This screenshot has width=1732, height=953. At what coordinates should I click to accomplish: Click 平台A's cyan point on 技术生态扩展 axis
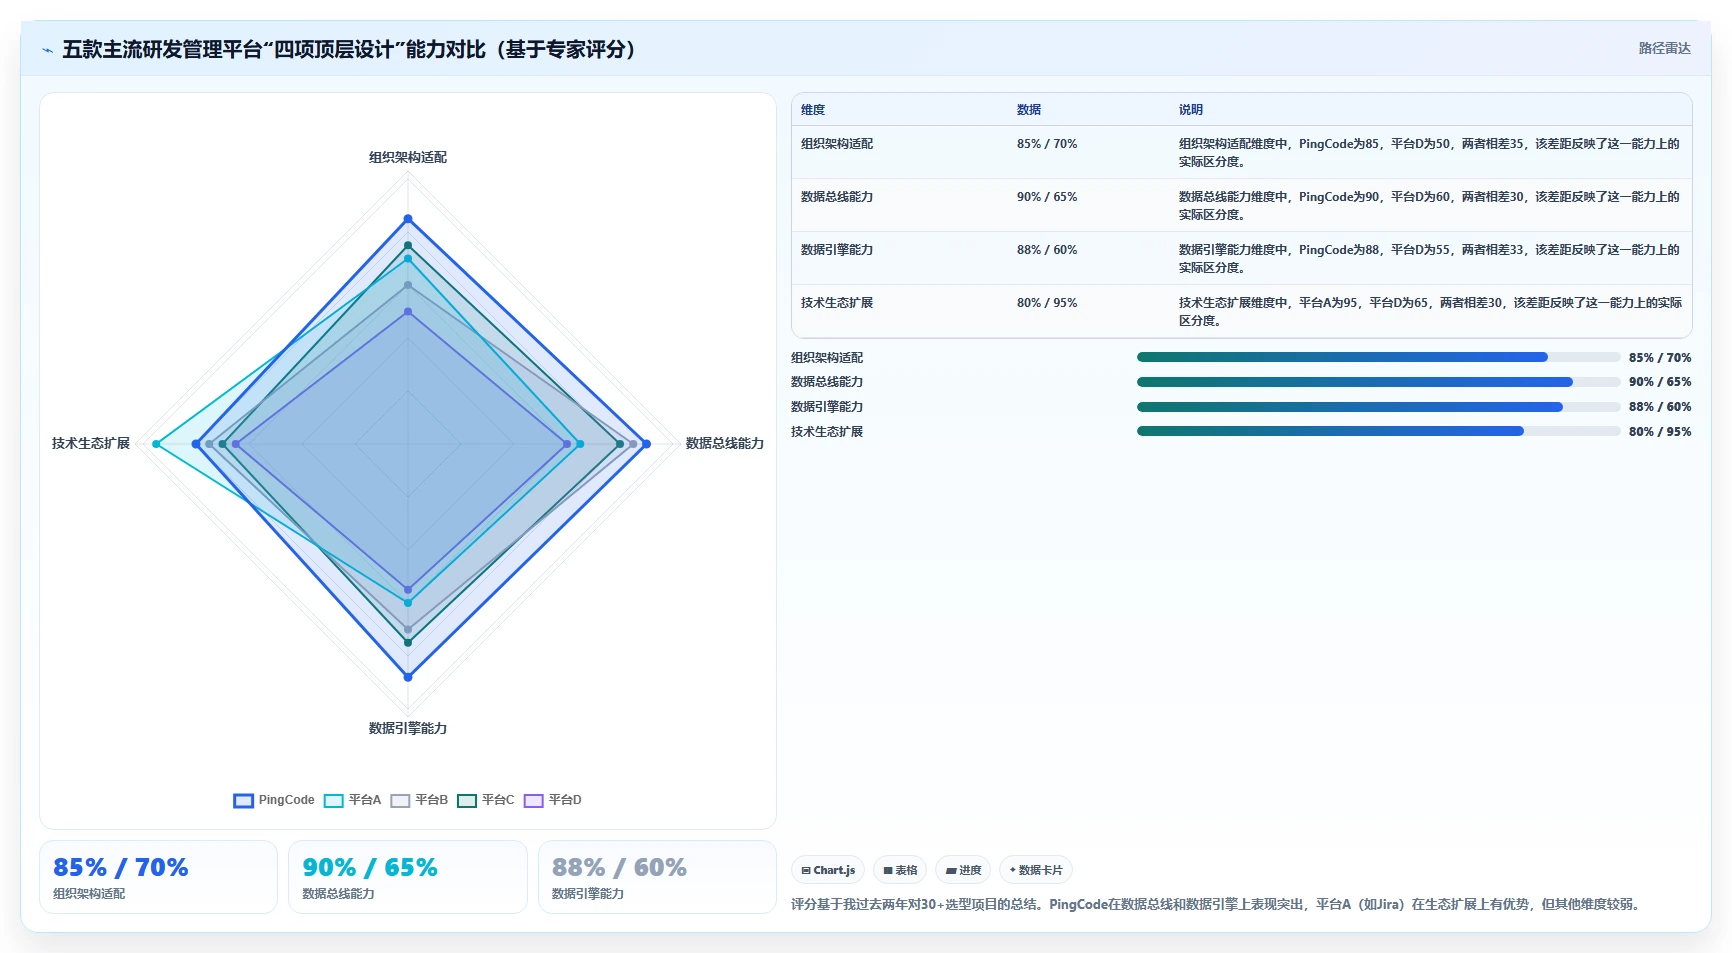(156, 444)
